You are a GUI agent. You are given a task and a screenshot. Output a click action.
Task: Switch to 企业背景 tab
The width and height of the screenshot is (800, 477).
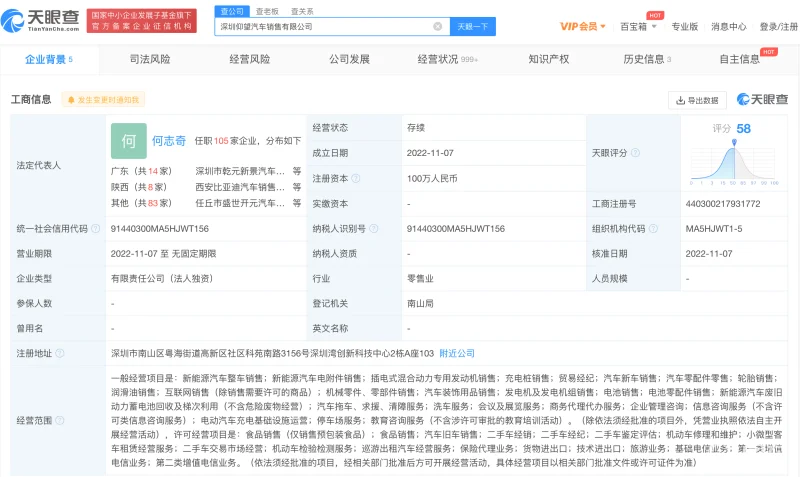point(49,60)
